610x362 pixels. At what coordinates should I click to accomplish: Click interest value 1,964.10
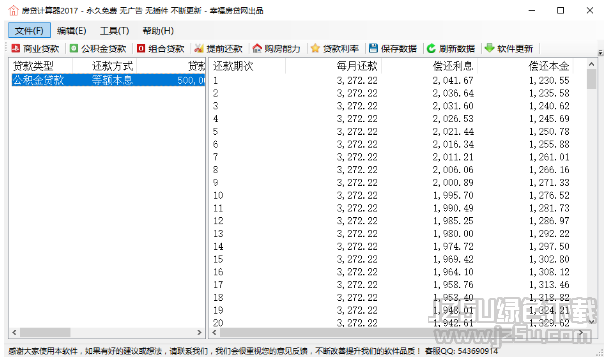click(453, 272)
